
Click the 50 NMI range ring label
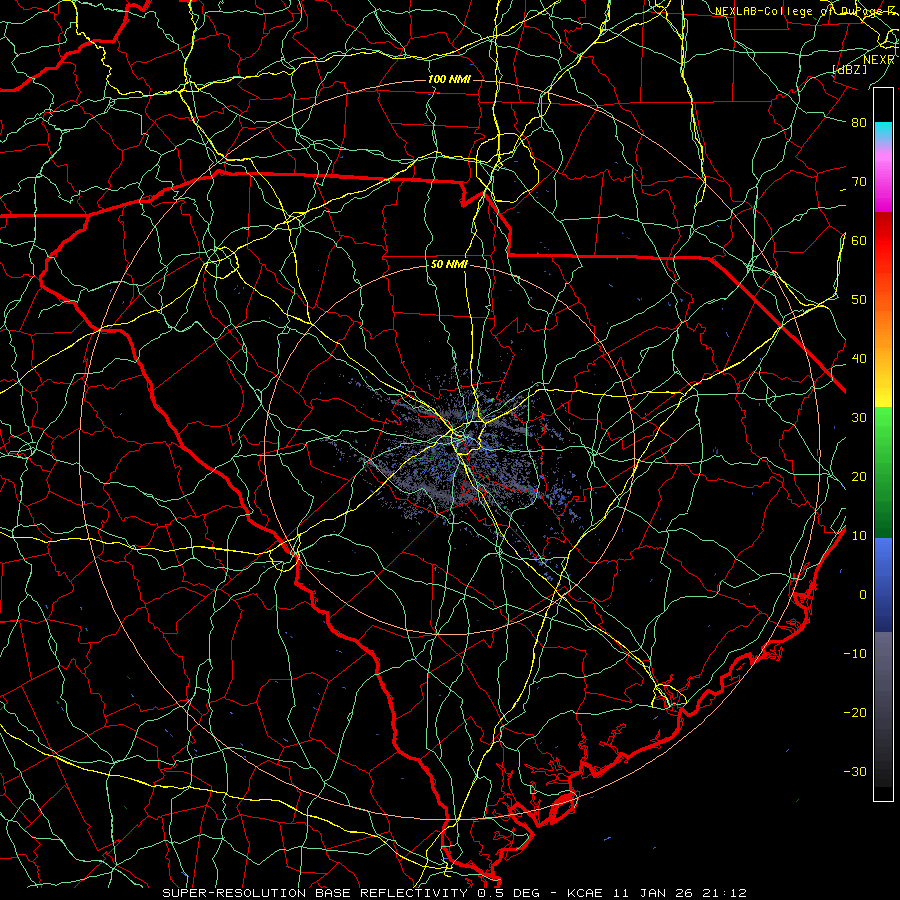tap(449, 265)
